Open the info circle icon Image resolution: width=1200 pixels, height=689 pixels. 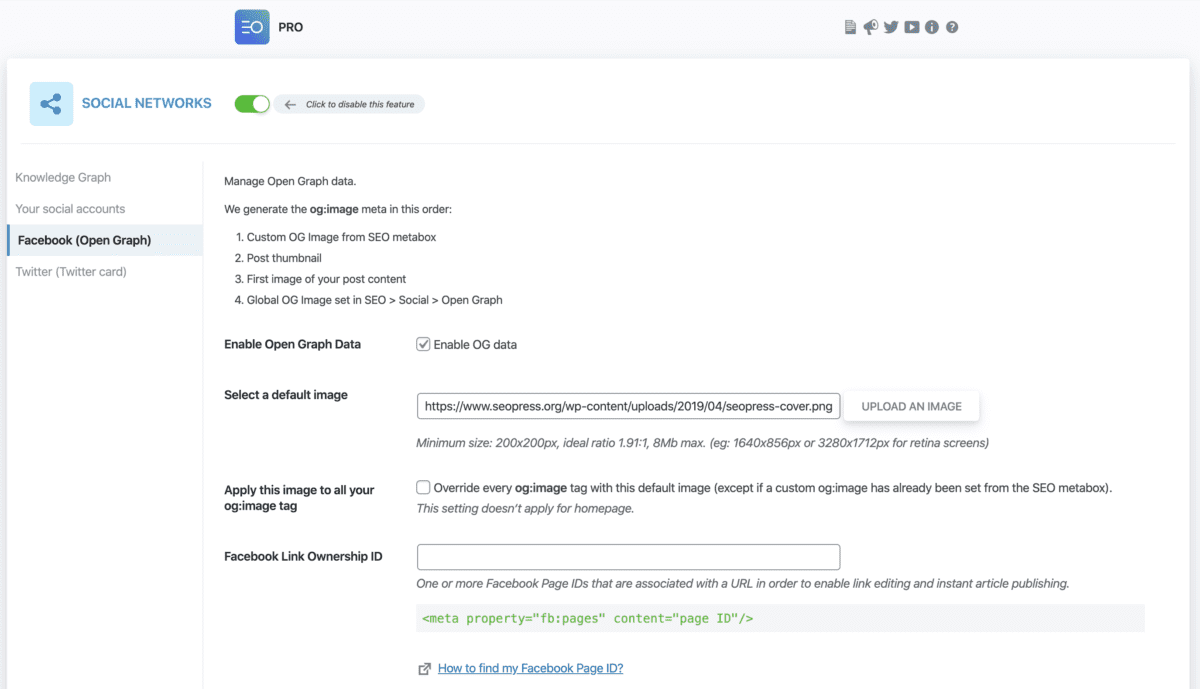pyautogui.click(x=932, y=28)
